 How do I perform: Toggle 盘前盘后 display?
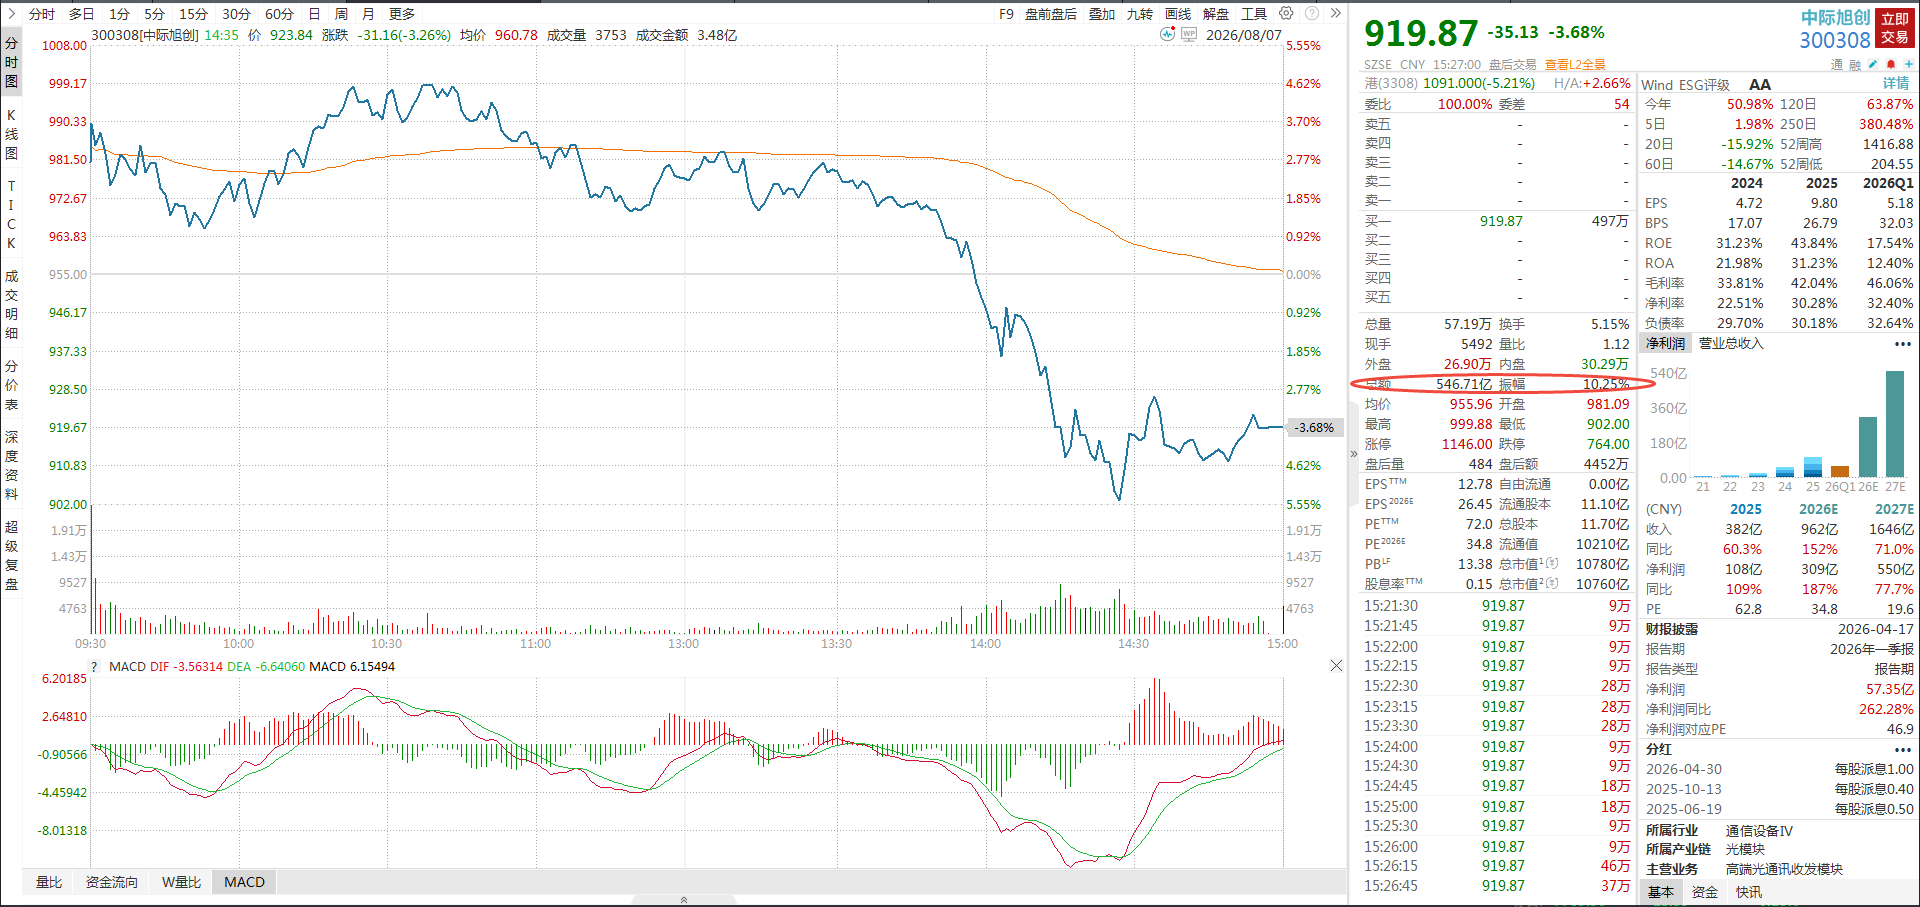[1051, 14]
